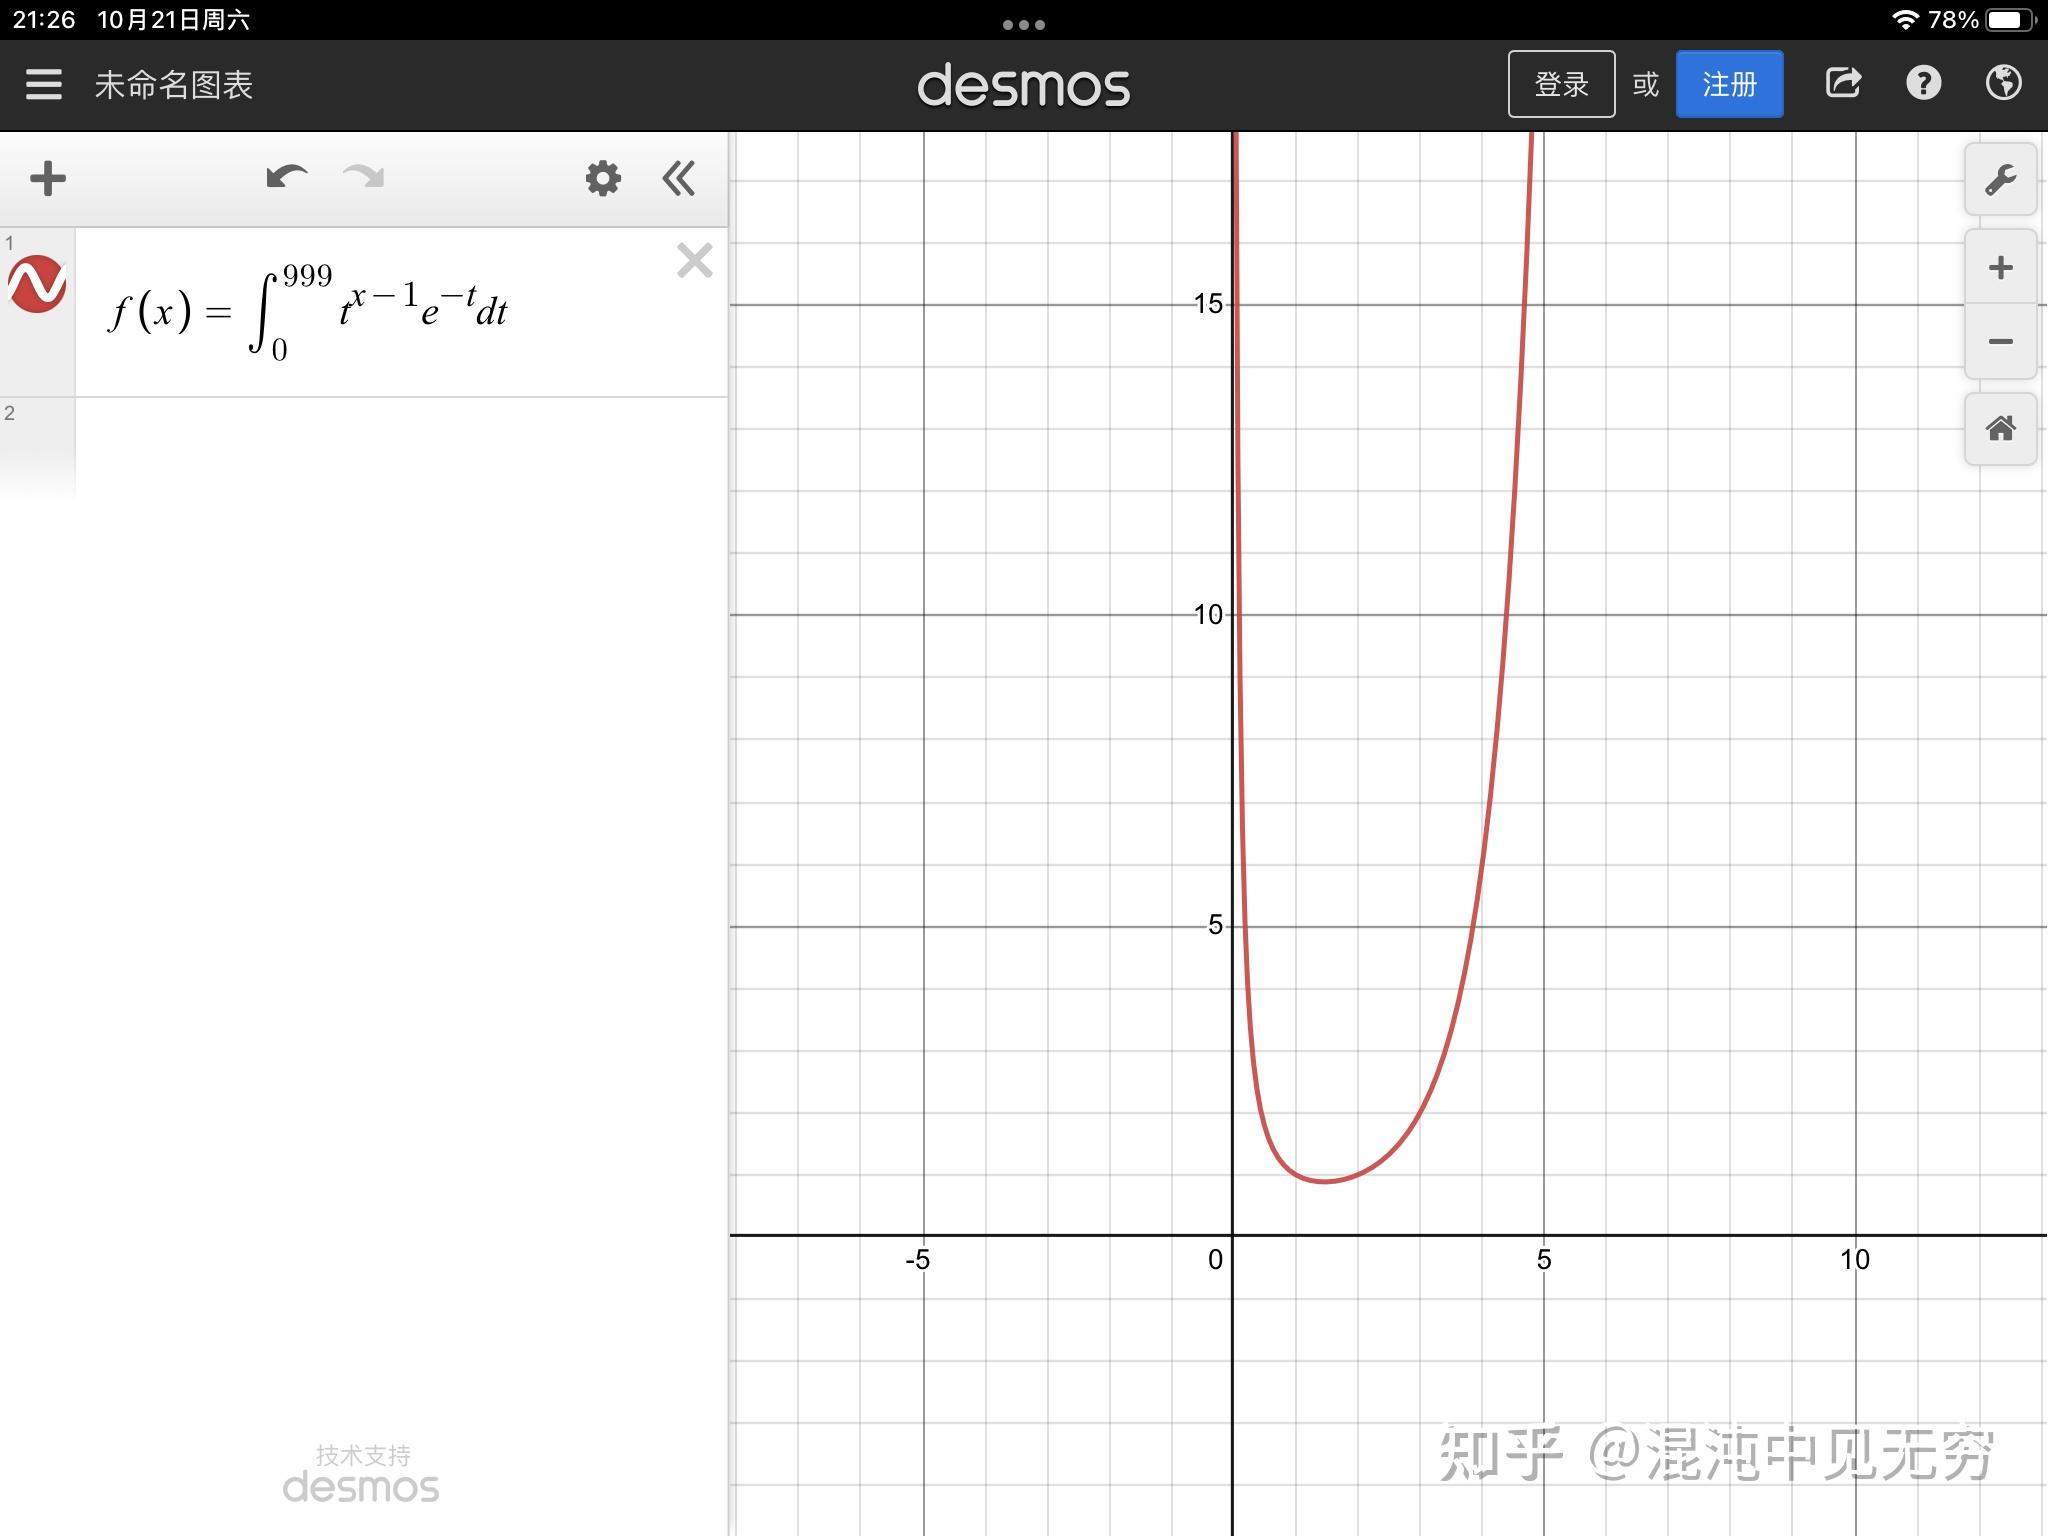The image size is (2048, 1536).
Task: Undo the last edit
Action: [x=286, y=178]
